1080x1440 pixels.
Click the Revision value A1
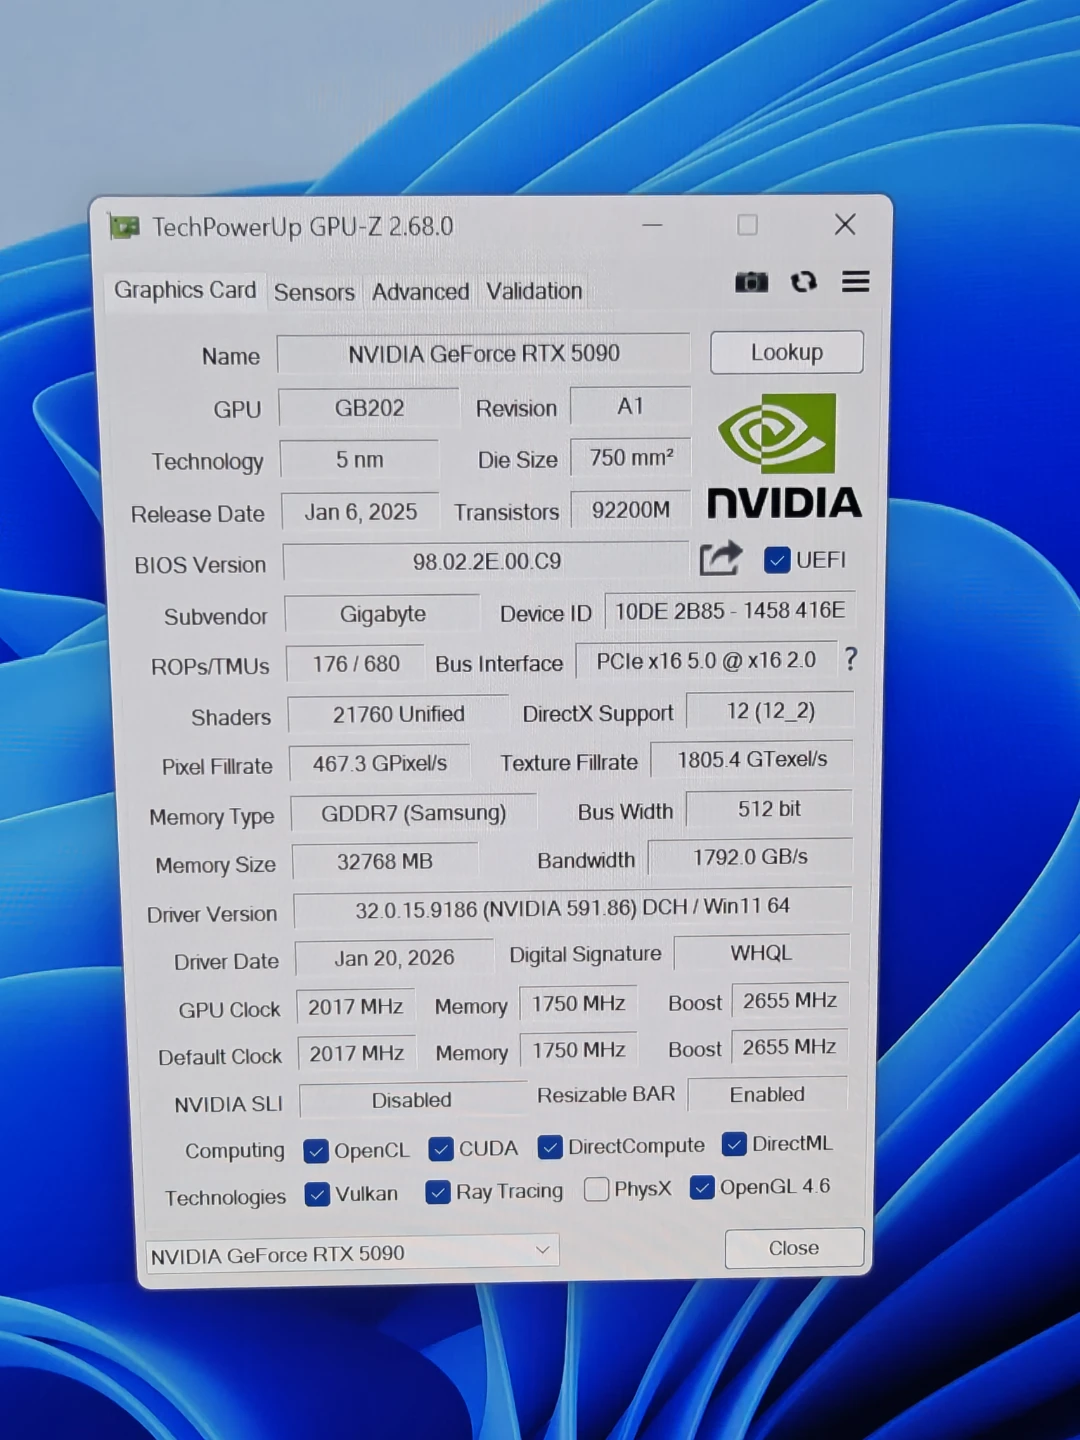631,406
